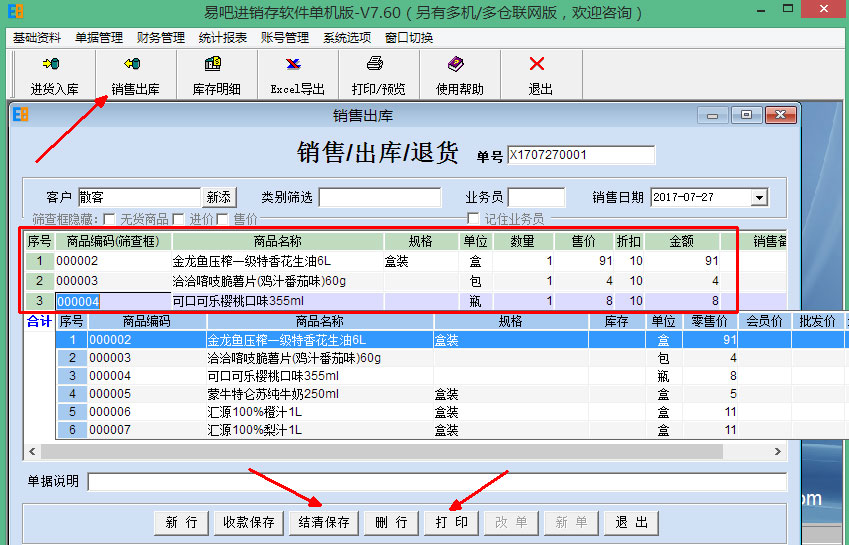This screenshot has height=545, width=849.
Task: Select 蒙牛特仑苏纯牛奶250ml row
Action: (450, 393)
